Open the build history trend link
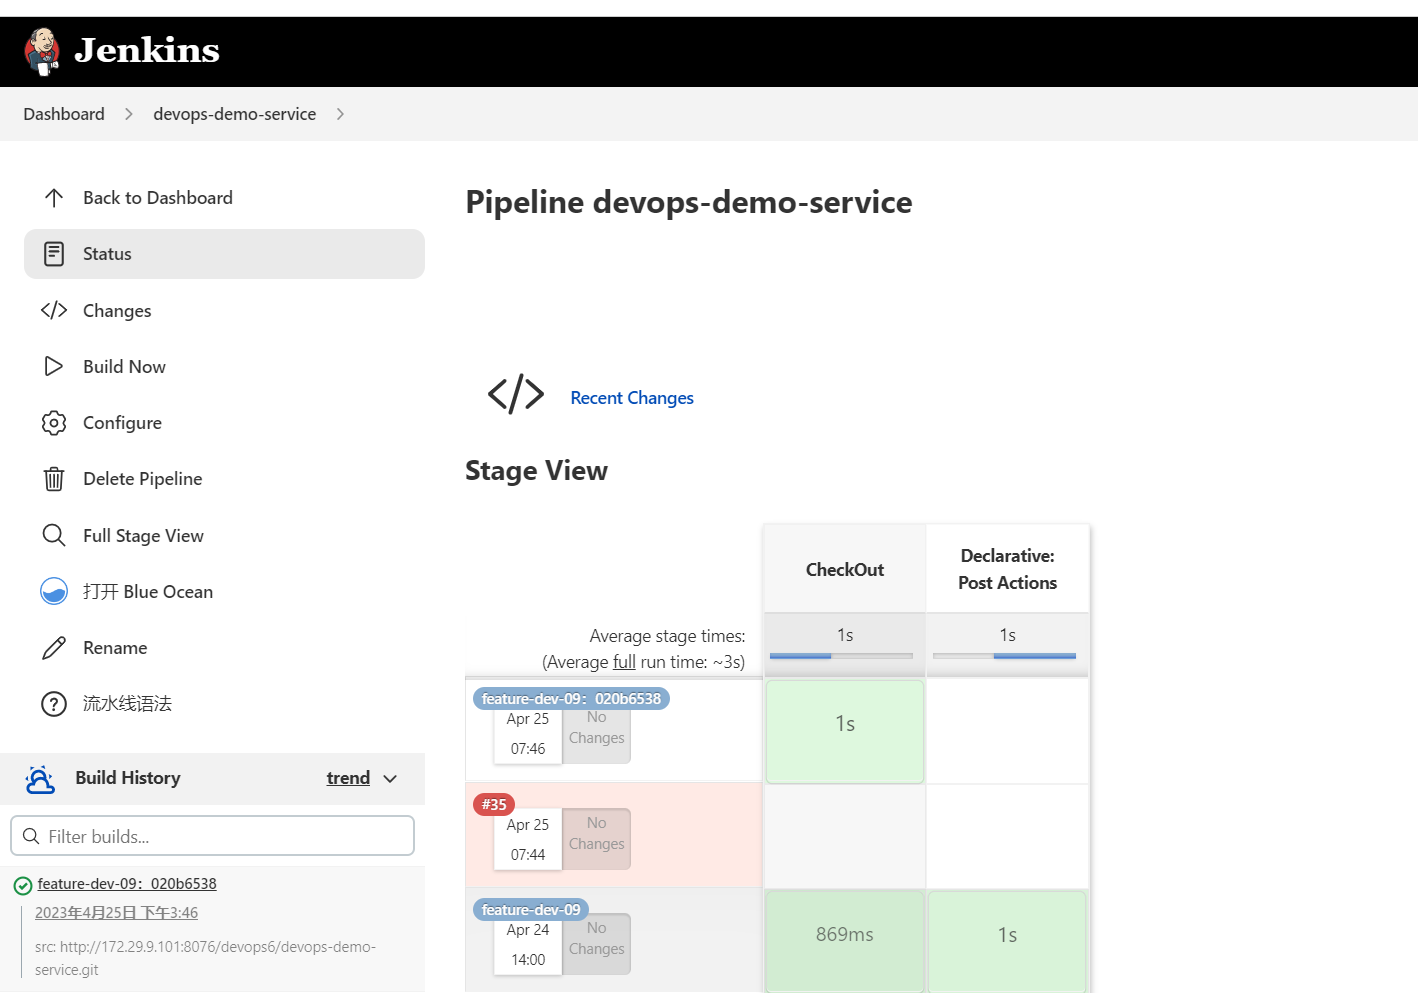1418x993 pixels. pos(348,778)
